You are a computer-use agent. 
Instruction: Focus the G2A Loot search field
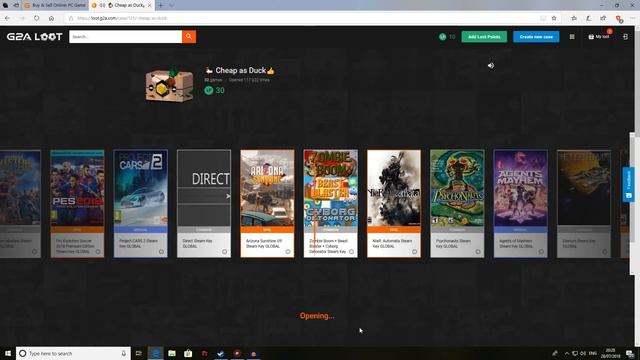125,37
